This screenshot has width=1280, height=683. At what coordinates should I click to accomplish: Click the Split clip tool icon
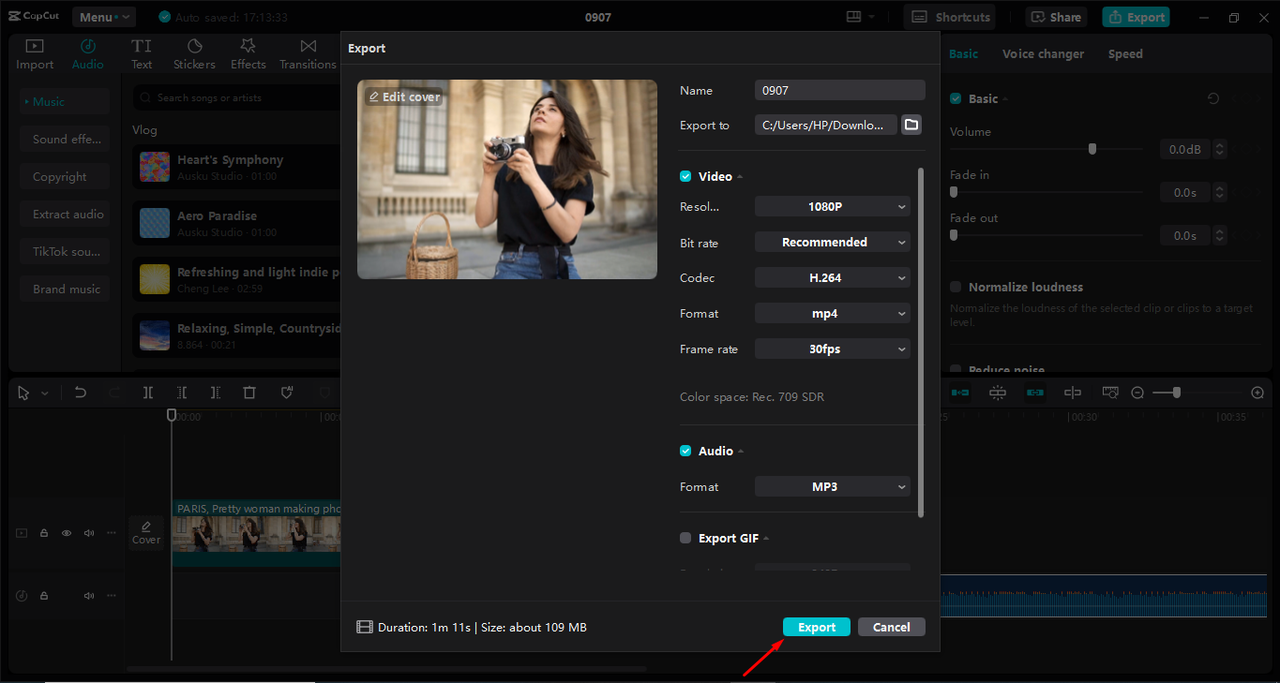148,393
